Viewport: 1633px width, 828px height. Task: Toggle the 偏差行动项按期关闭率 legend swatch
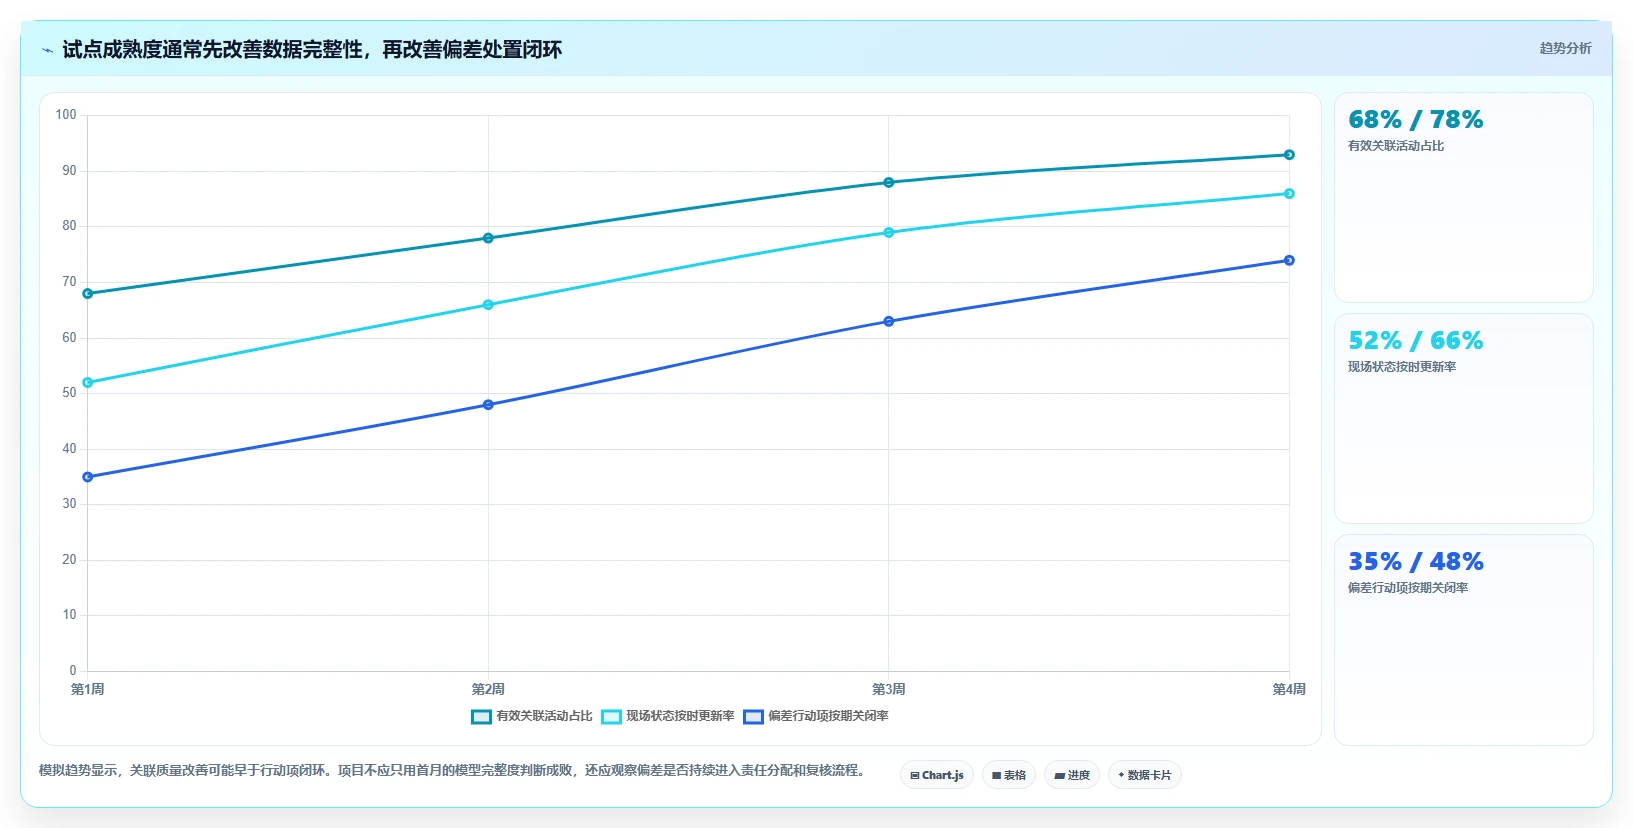point(753,716)
